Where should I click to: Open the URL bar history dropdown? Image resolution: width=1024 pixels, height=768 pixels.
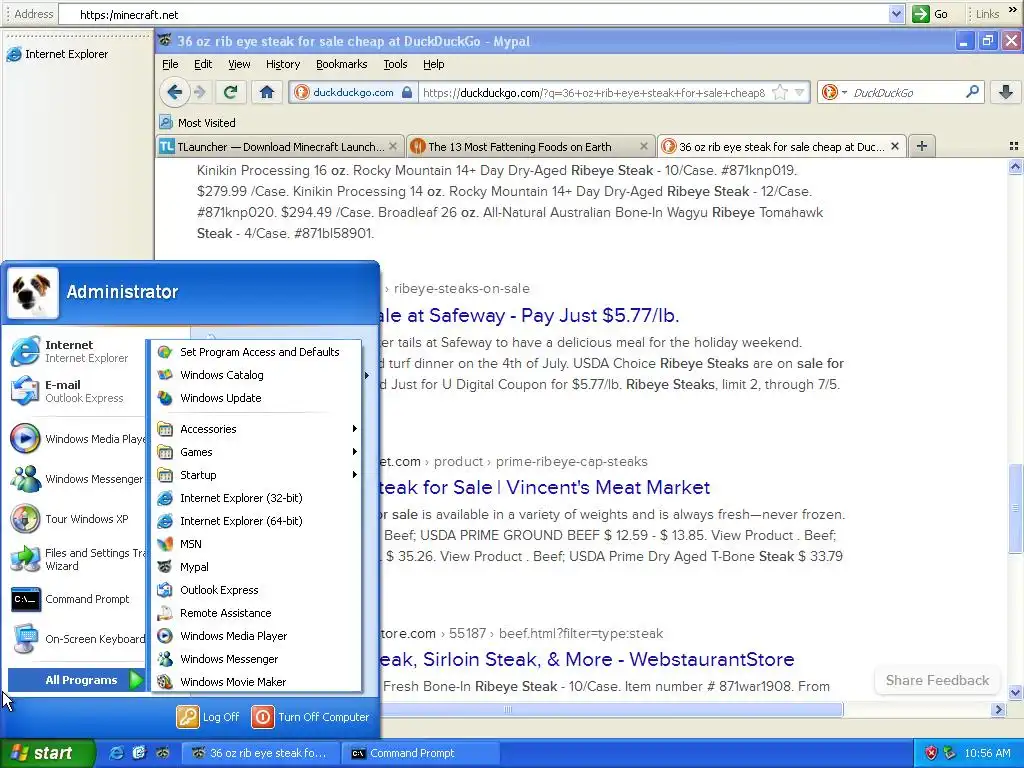(799, 93)
